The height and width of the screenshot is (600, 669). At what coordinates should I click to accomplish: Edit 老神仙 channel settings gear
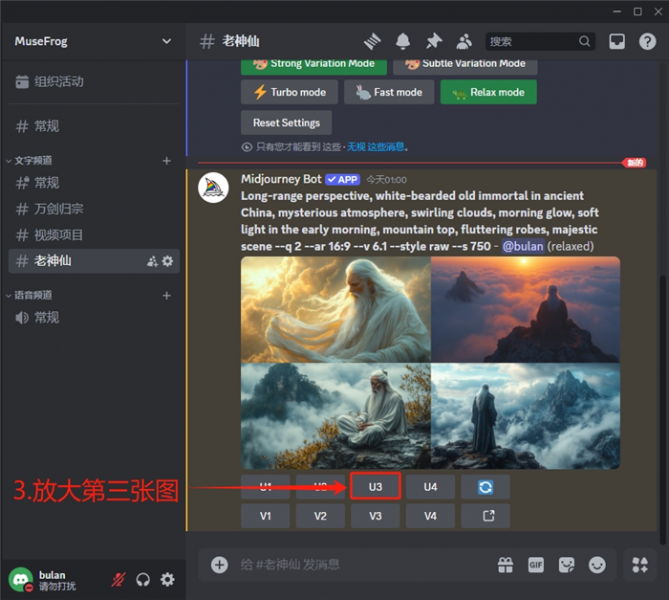tap(168, 261)
